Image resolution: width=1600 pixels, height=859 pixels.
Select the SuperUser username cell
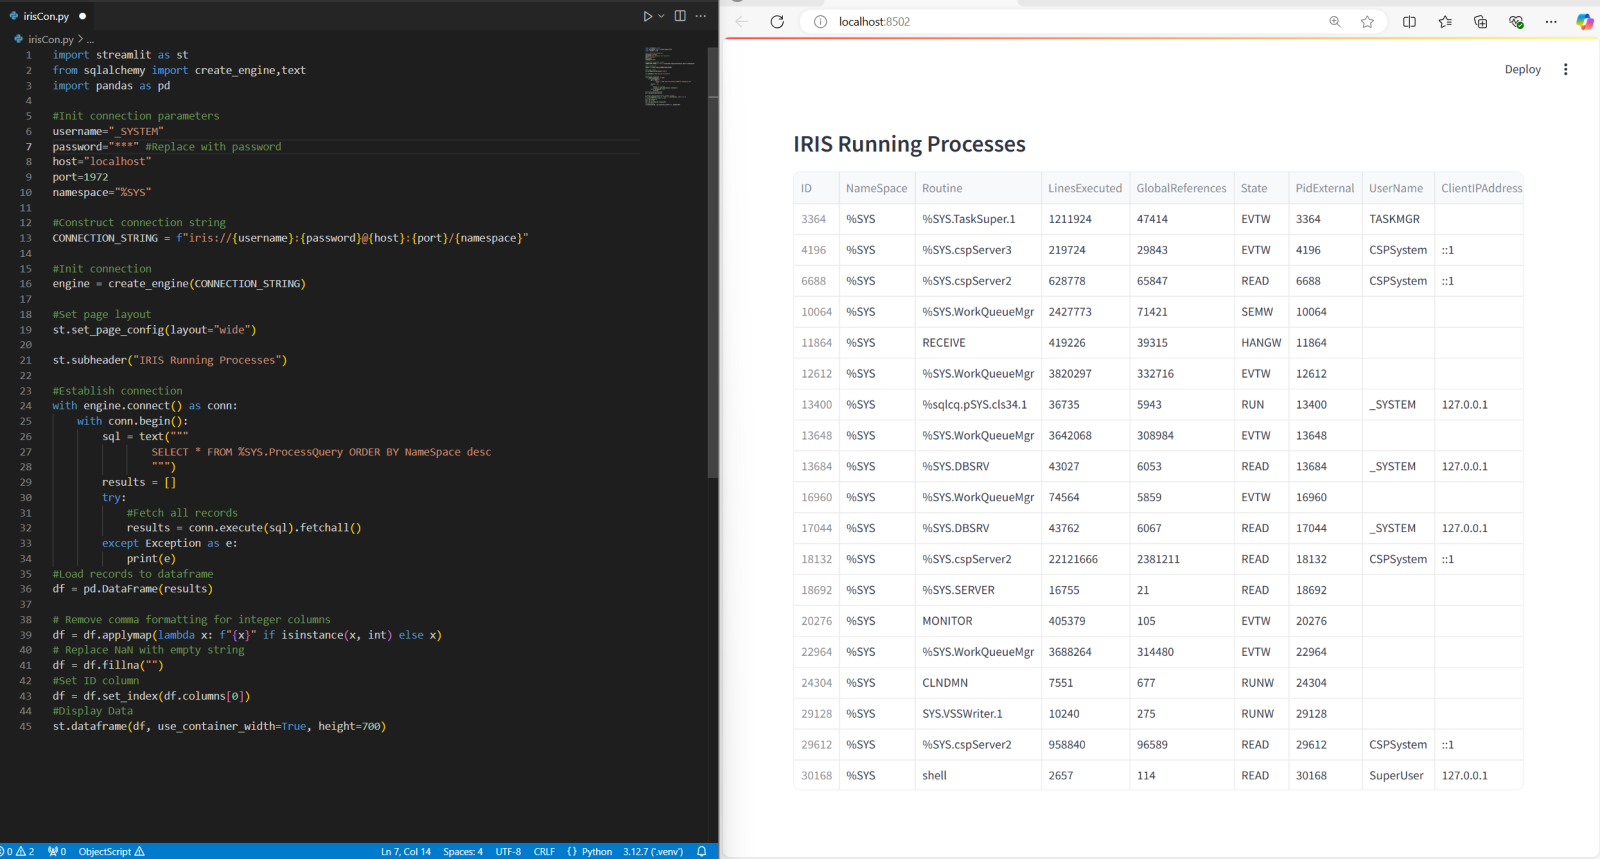click(1398, 776)
